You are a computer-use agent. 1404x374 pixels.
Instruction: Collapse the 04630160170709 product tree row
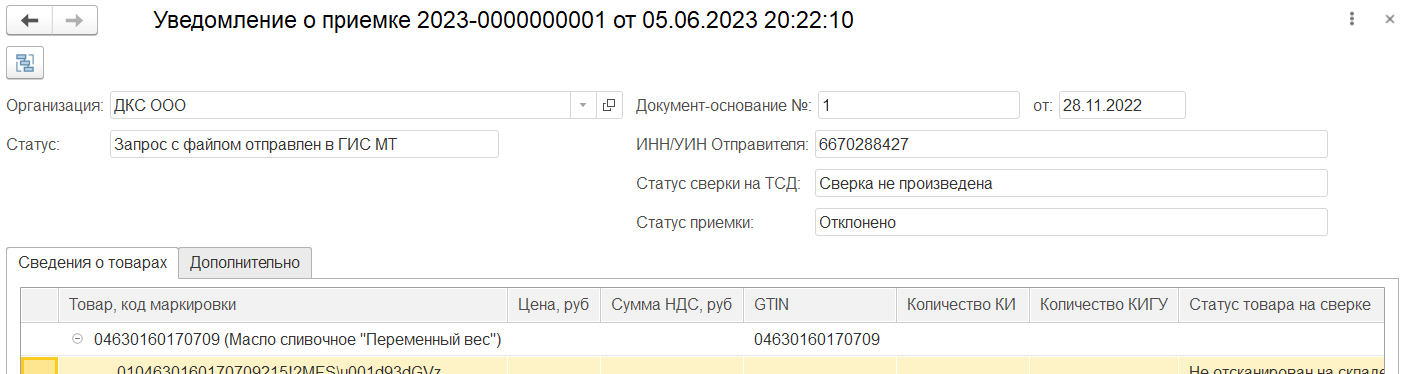click(x=76, y=340)
